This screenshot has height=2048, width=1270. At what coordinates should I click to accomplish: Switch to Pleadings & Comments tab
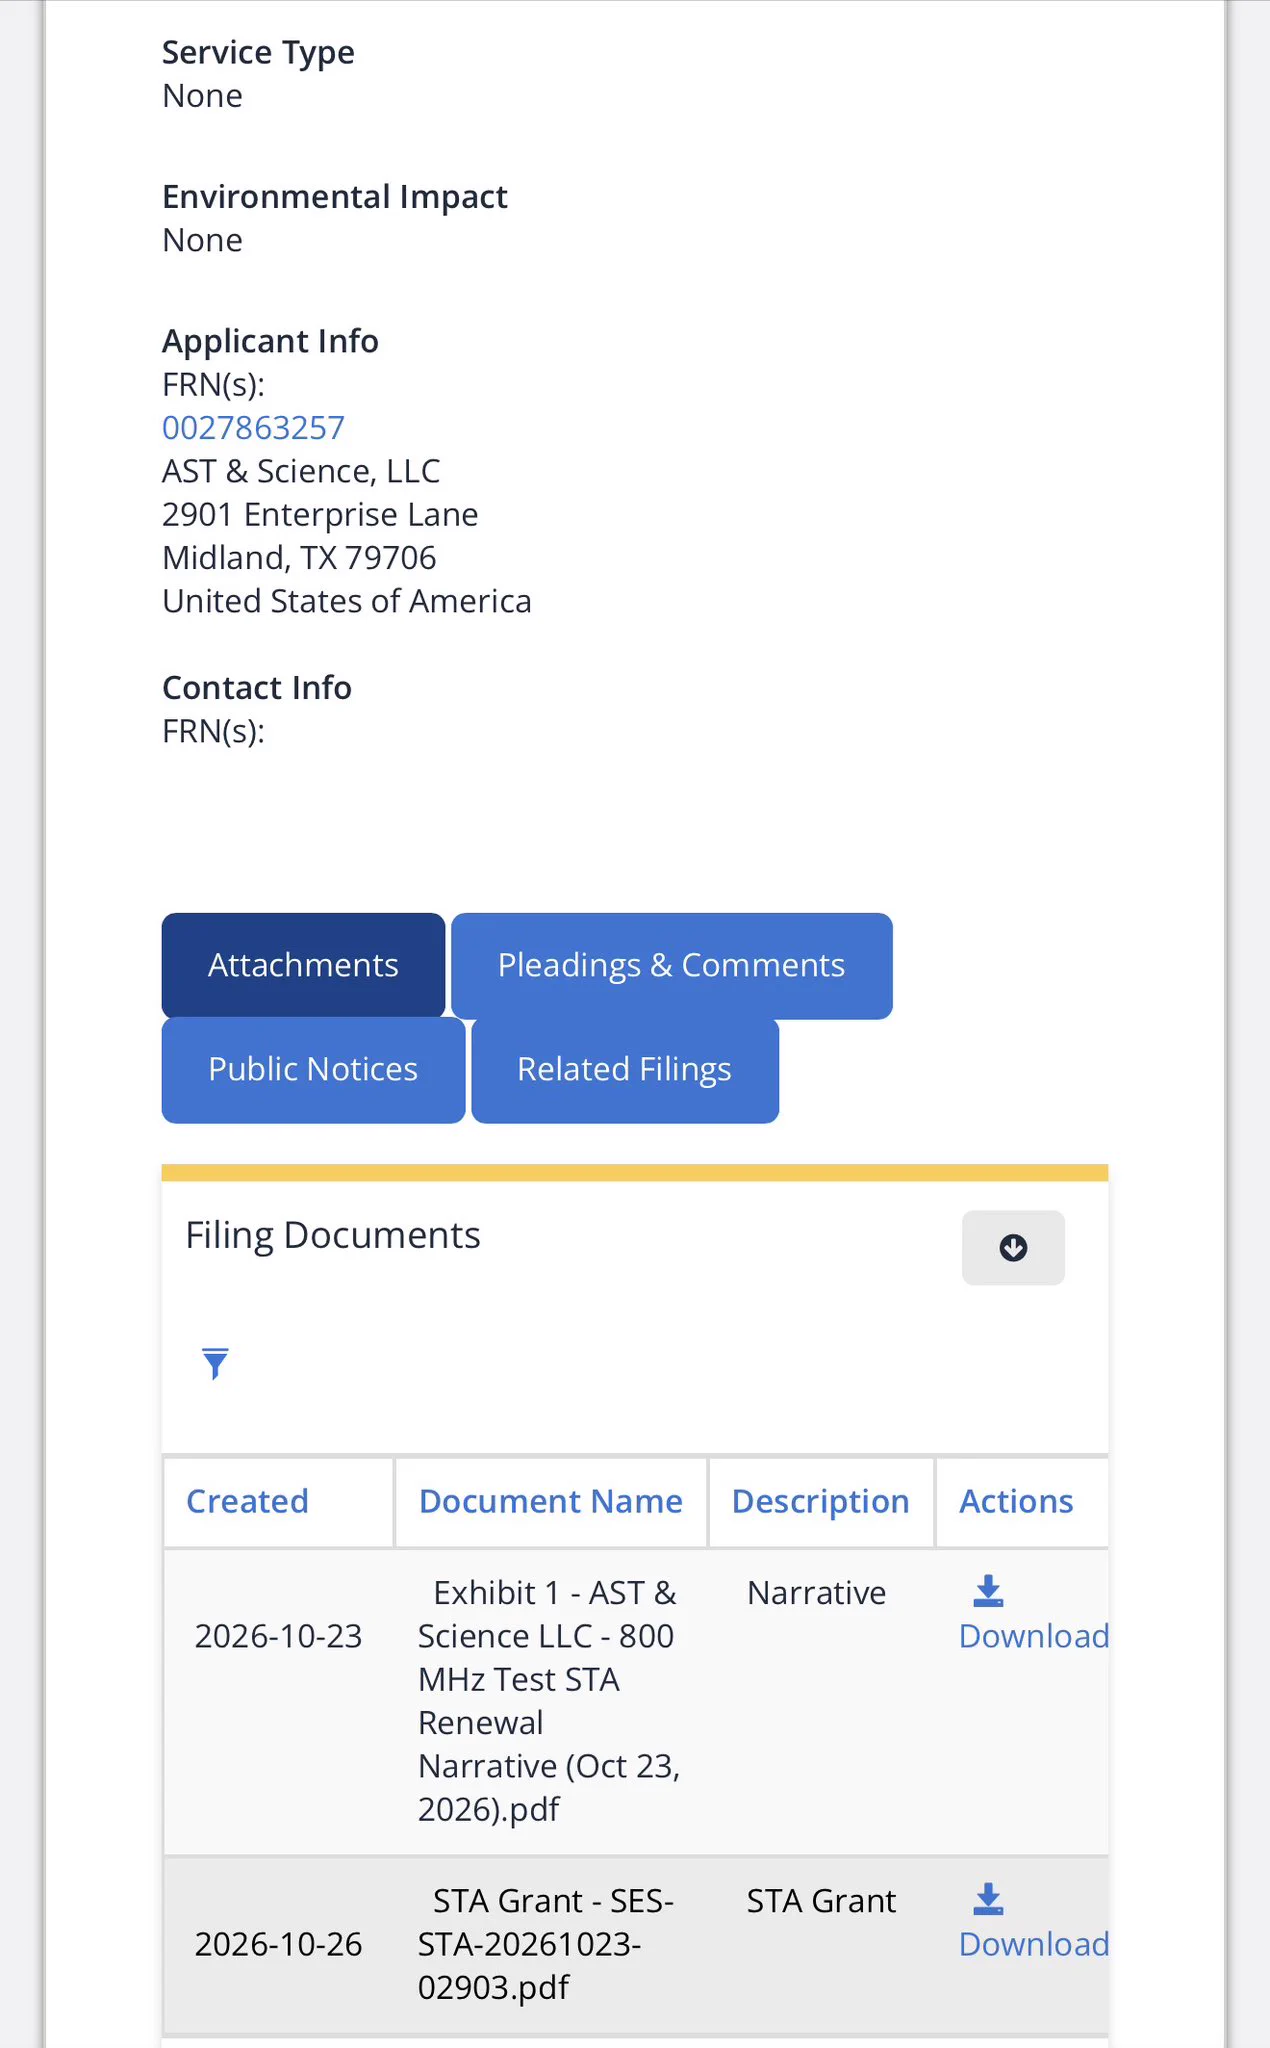click(672, 965)
